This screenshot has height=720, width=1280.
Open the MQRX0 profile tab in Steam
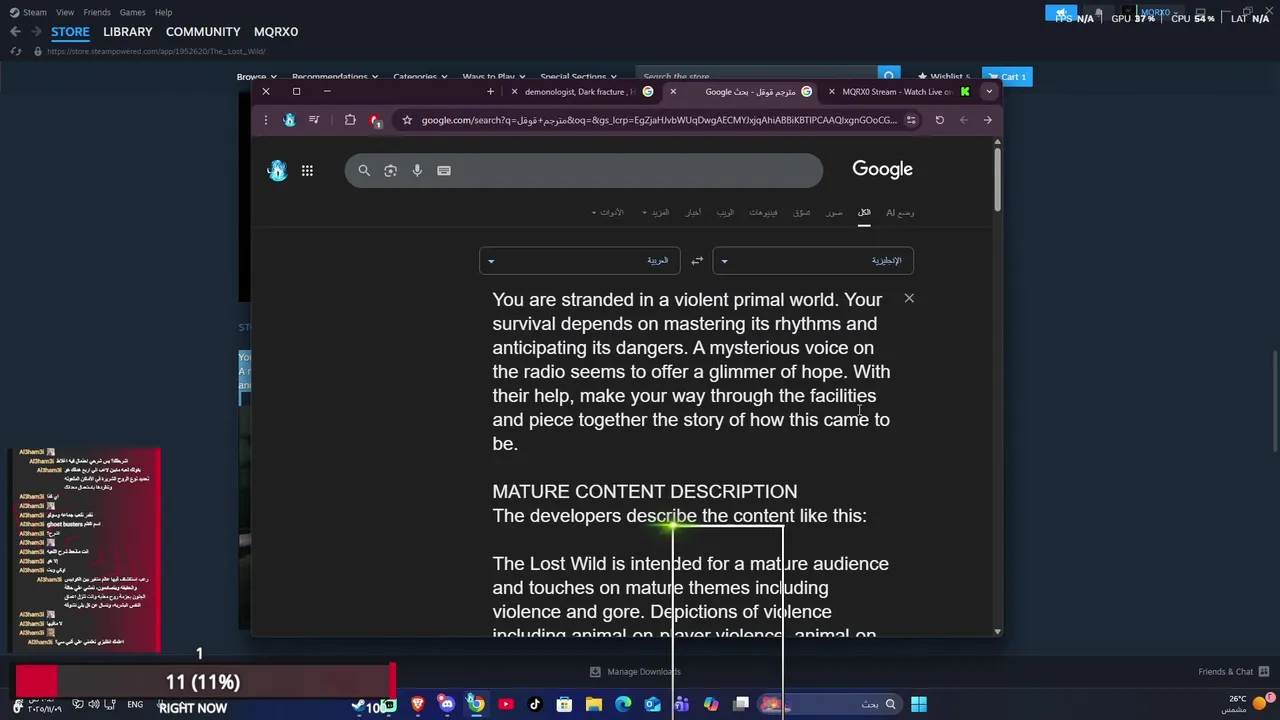point(276,32)
